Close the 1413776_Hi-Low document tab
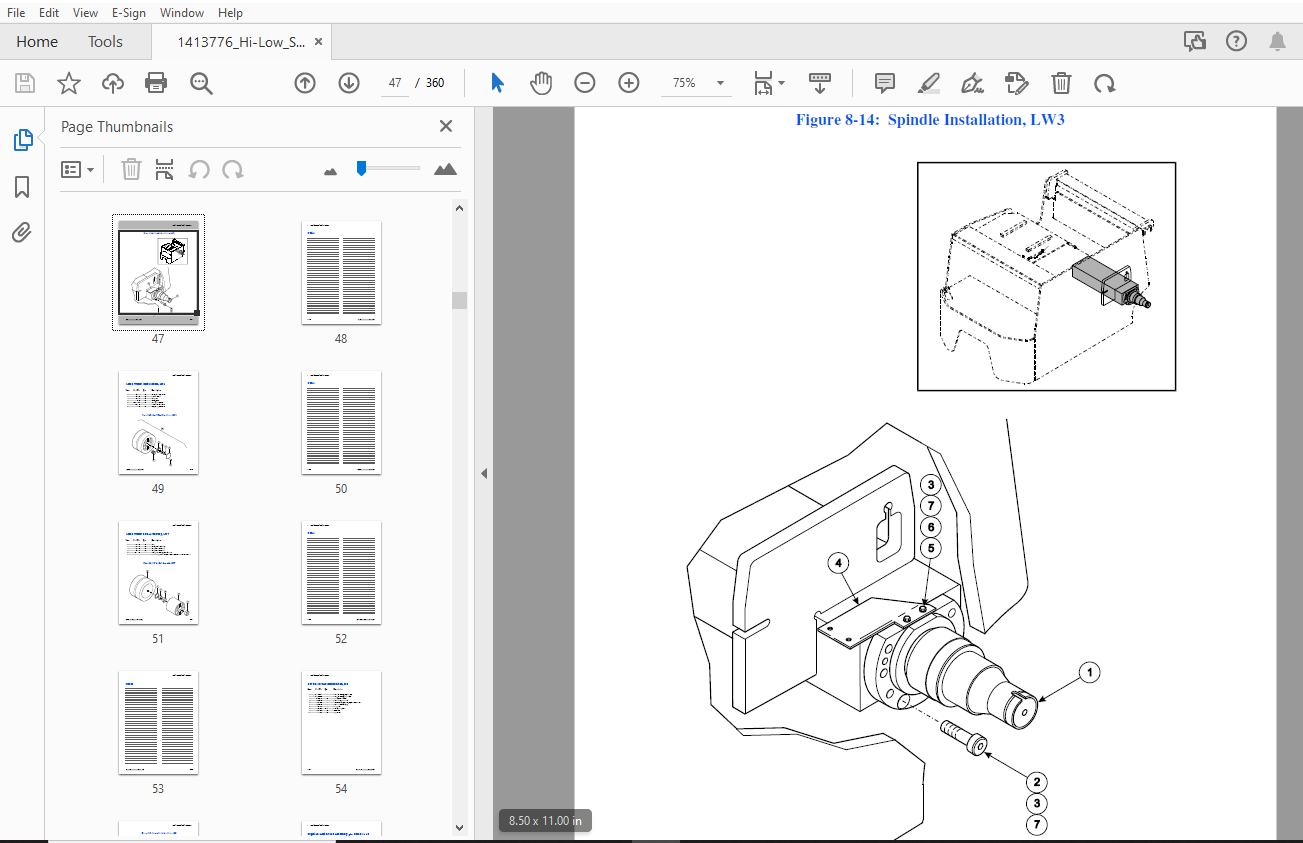Viewport: 1303px width, 843px height. [319, 42]
